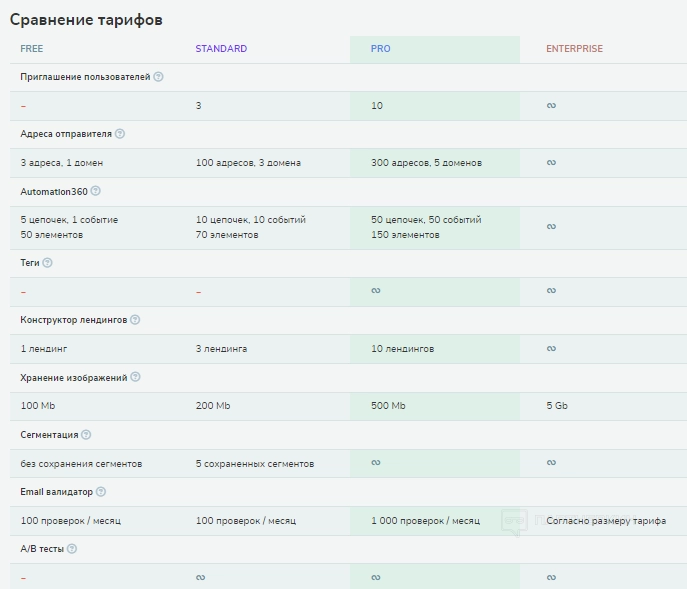
Task: Click the '5 Gb' storage cell
Action: tap(557, 406)
